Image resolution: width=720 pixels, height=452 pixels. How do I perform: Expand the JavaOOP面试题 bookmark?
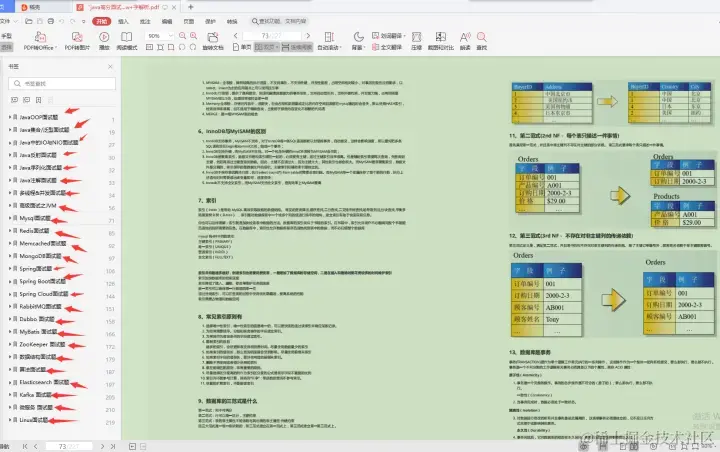tap(10, 117)
